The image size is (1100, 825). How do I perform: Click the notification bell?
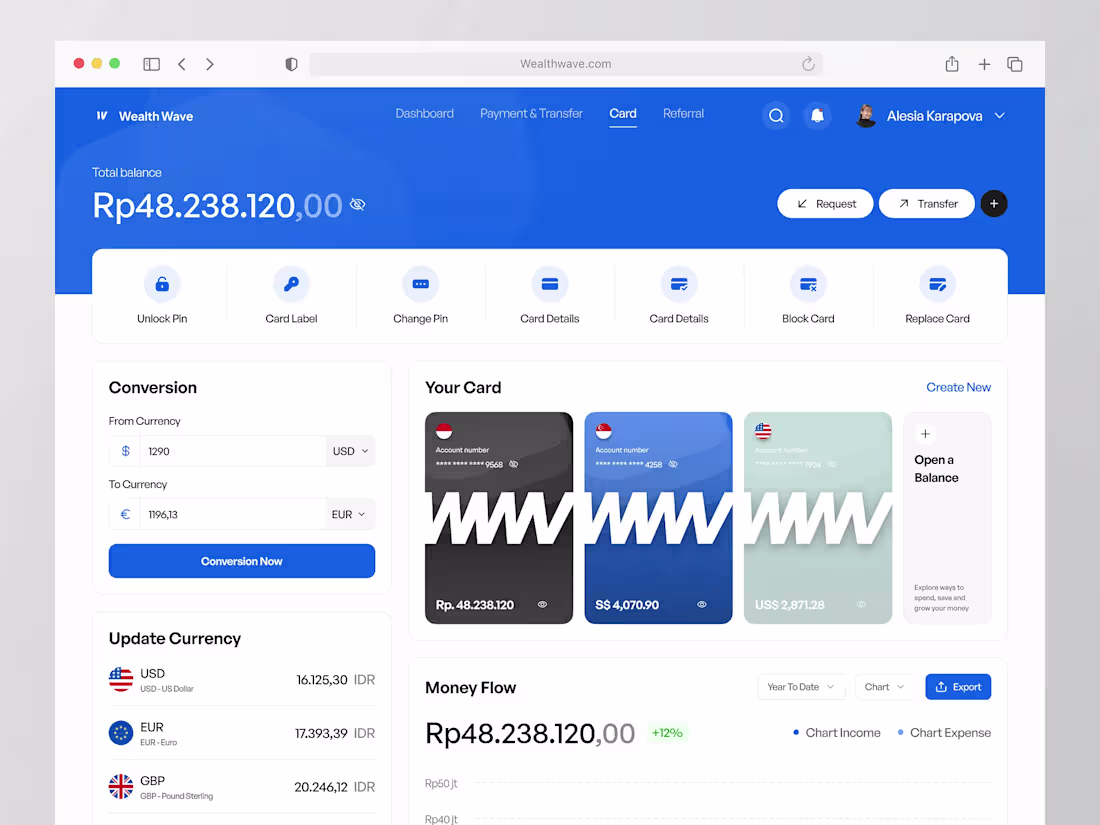[x=817, y=115]
